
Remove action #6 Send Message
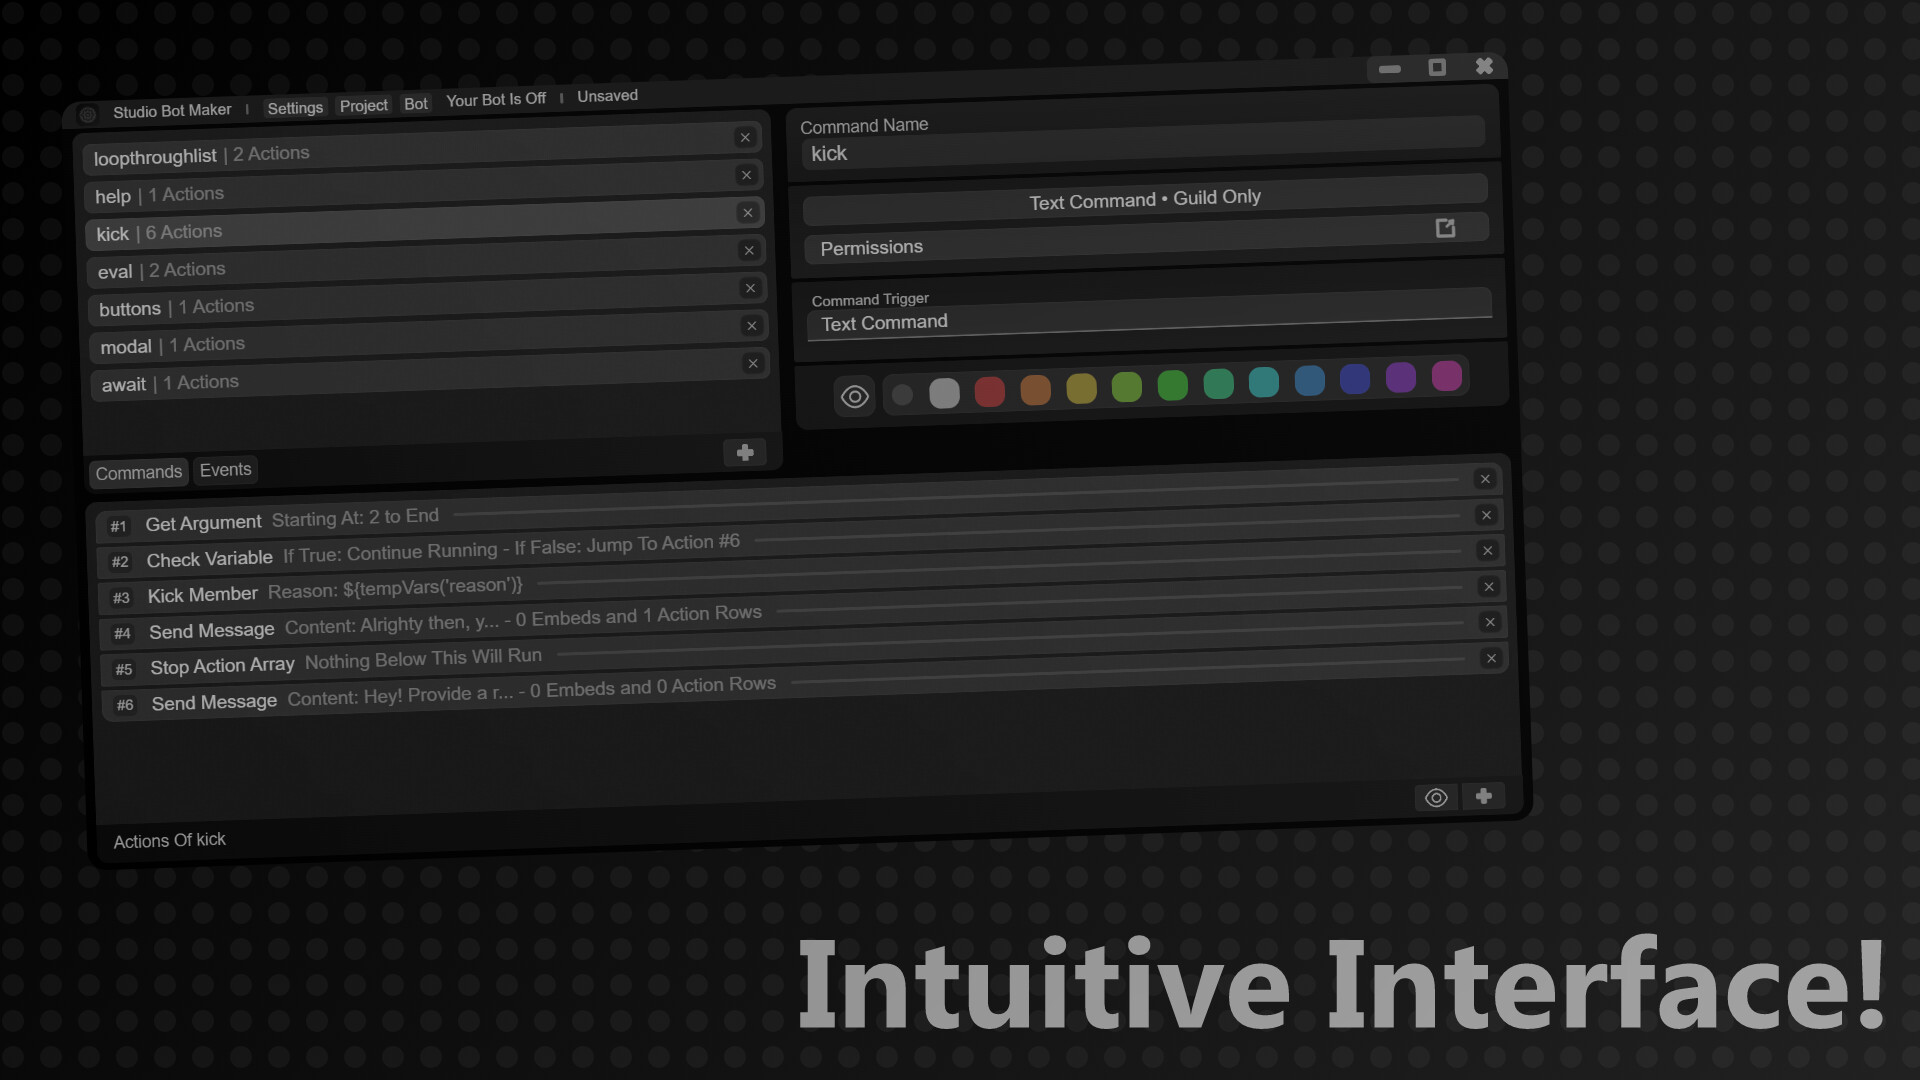coord(1491,658)
